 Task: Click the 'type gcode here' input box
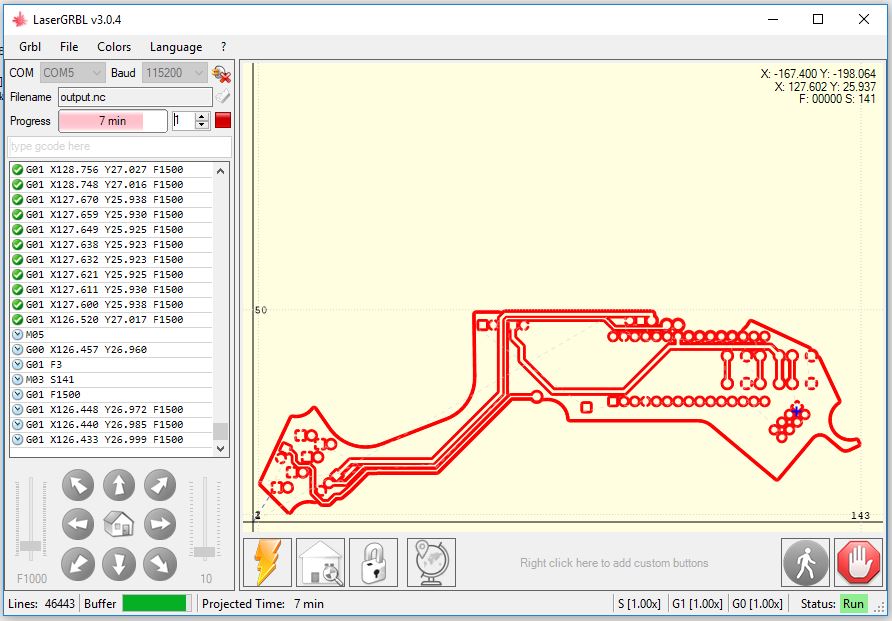[x=119, y=146]
